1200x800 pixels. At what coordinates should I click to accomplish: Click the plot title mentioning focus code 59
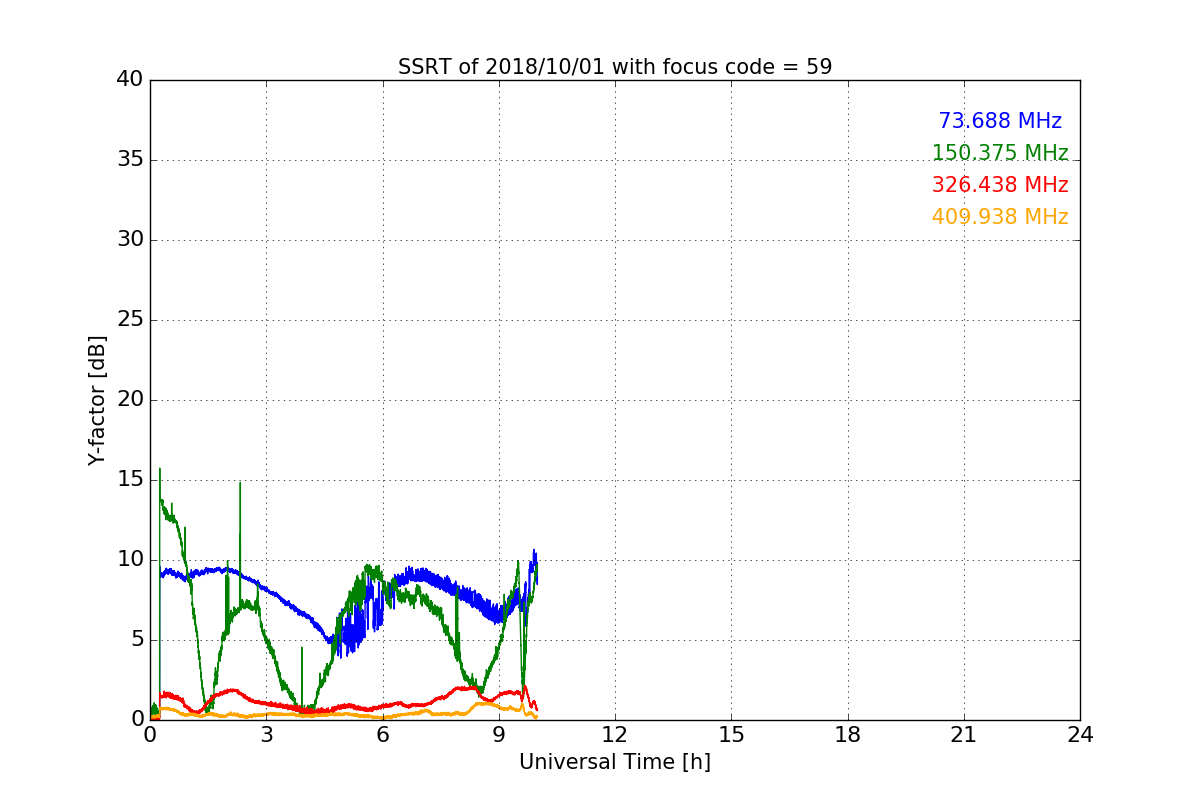(615, 67)
